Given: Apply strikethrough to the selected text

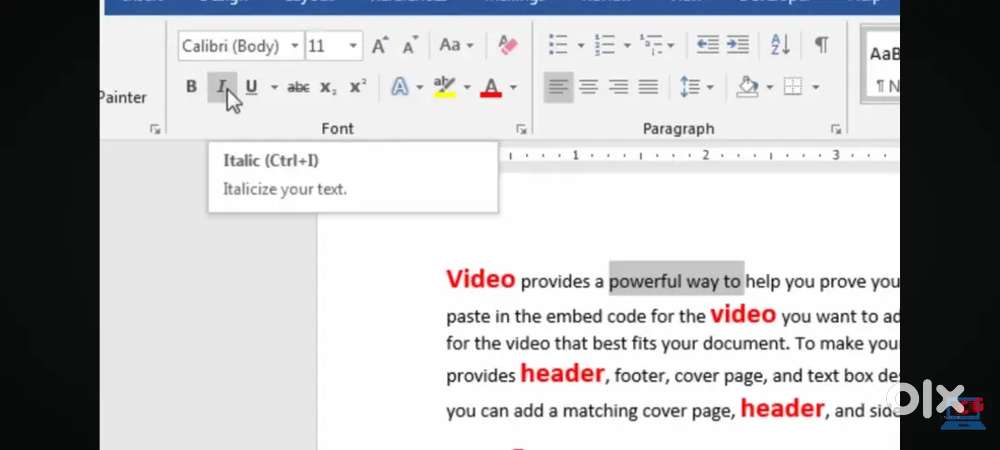Looking at the screenshot, I should pos(298,88).
